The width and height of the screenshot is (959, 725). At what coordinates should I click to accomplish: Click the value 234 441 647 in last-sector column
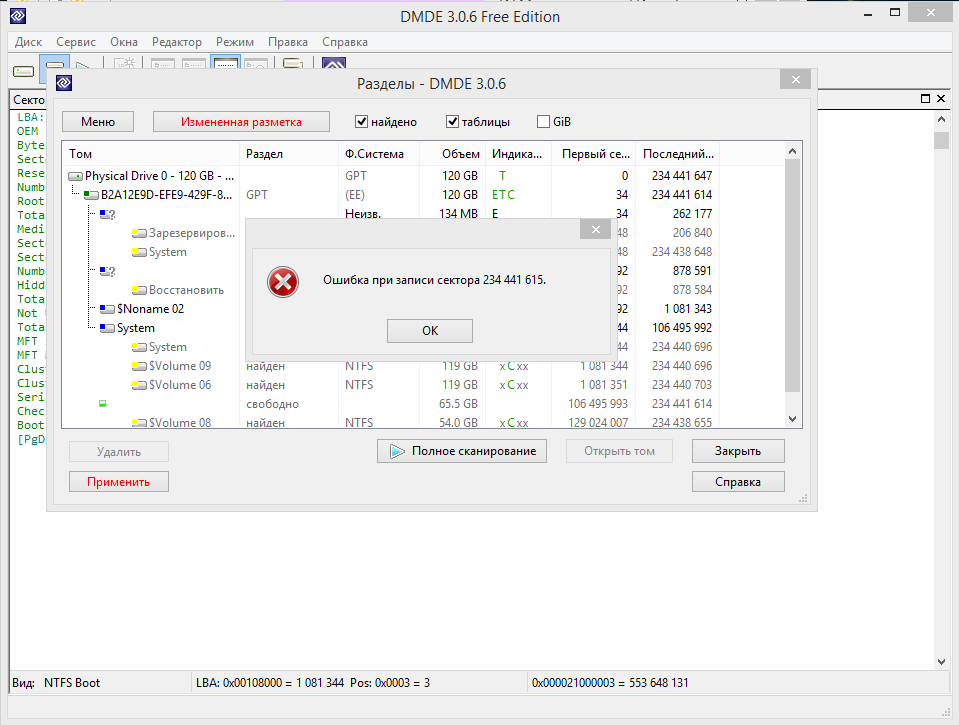point(682,176)
